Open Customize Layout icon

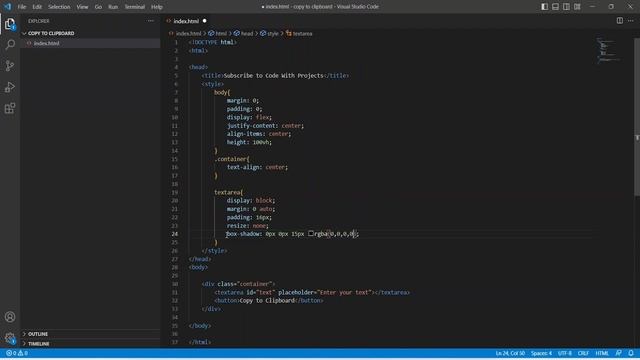[577, 7]
